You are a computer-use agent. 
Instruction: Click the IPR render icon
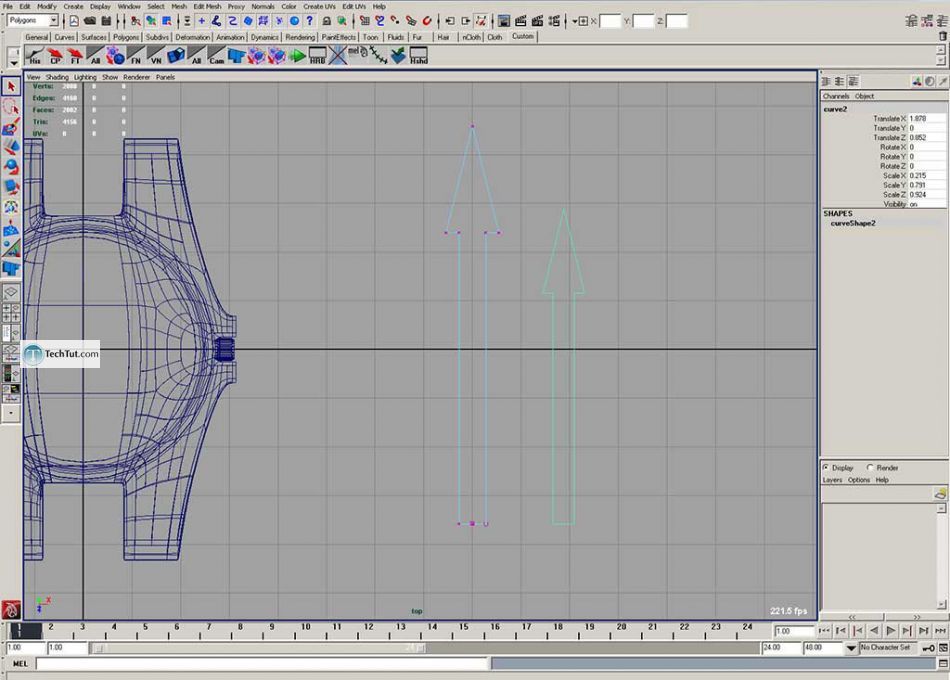point(537,21)
